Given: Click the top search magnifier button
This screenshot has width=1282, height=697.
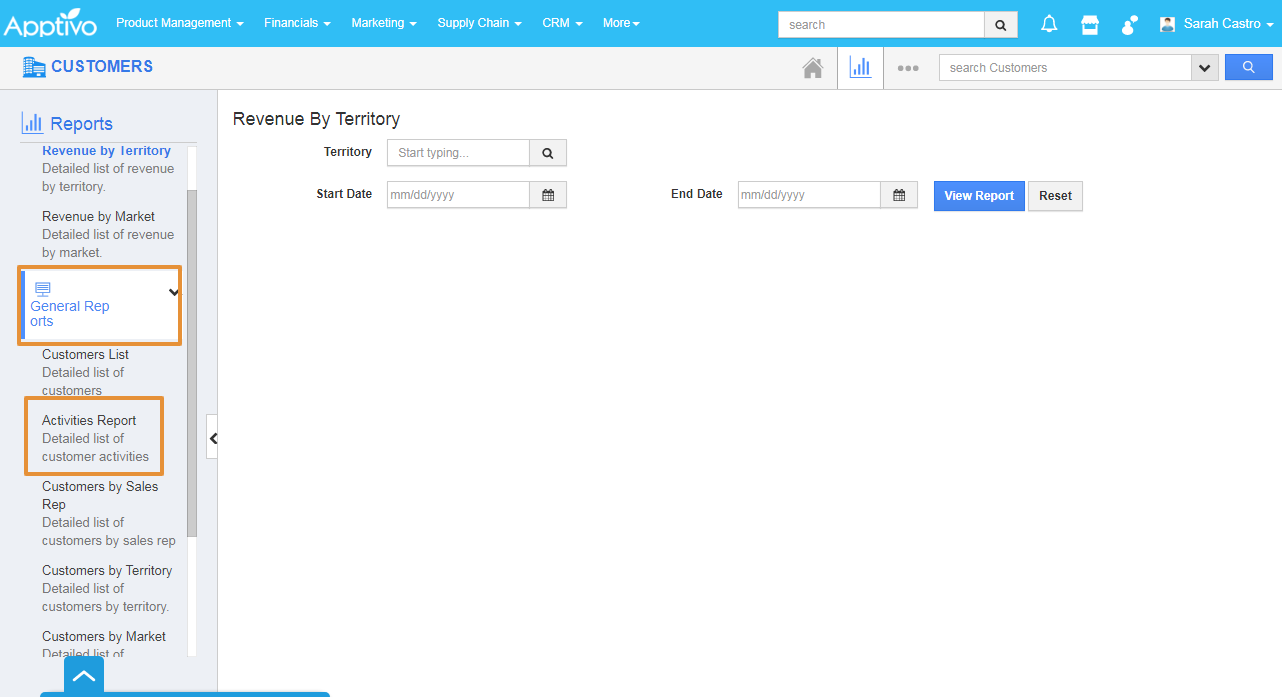Looking at the screenshot, I should pos(1001,25).
